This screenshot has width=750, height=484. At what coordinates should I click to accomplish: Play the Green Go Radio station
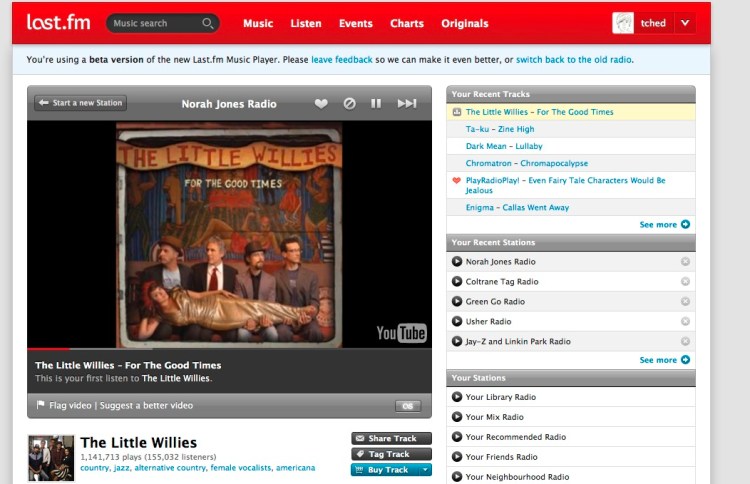tap(457, 302)
